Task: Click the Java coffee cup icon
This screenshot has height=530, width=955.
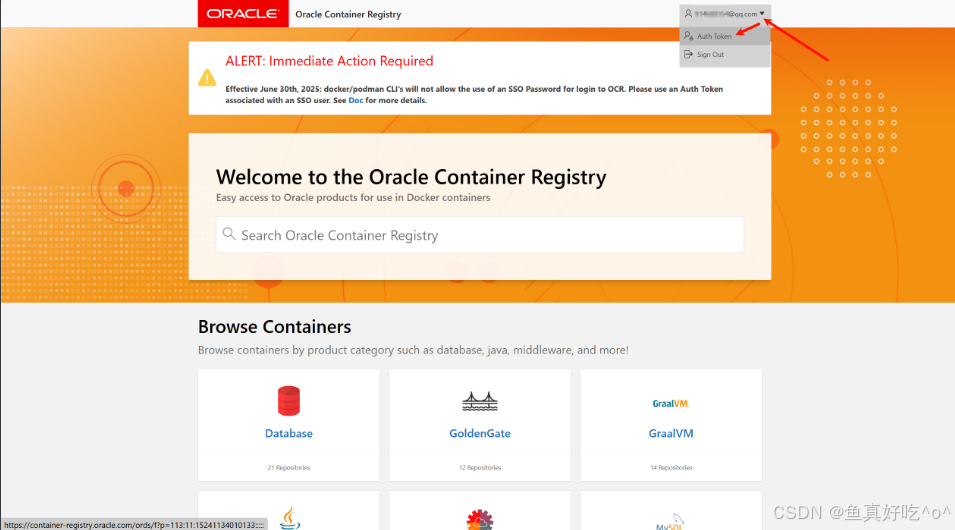Action: click(289, 517)
